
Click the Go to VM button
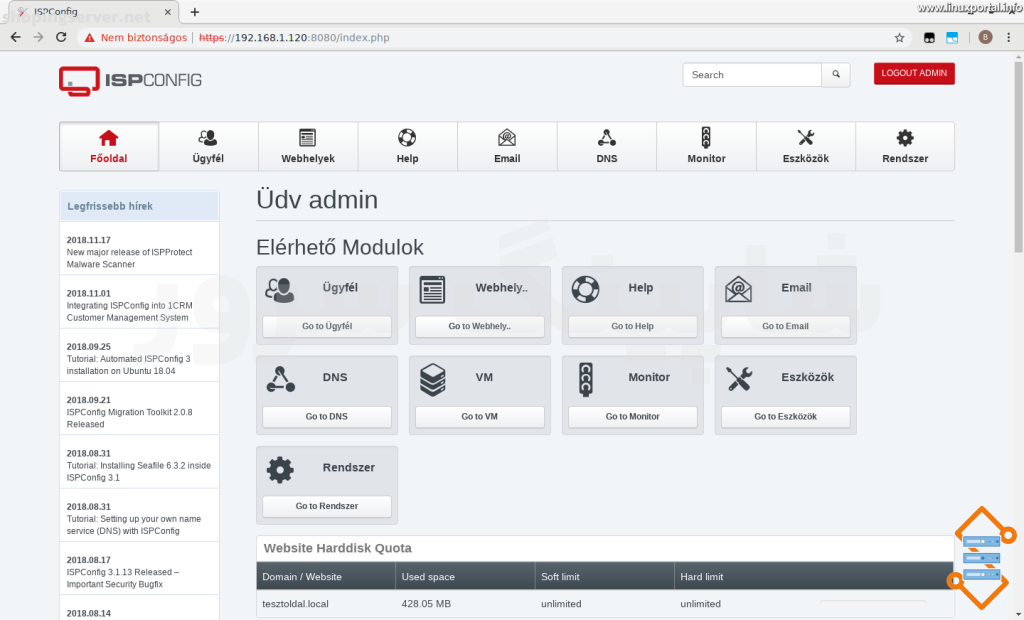click(480, 416)
